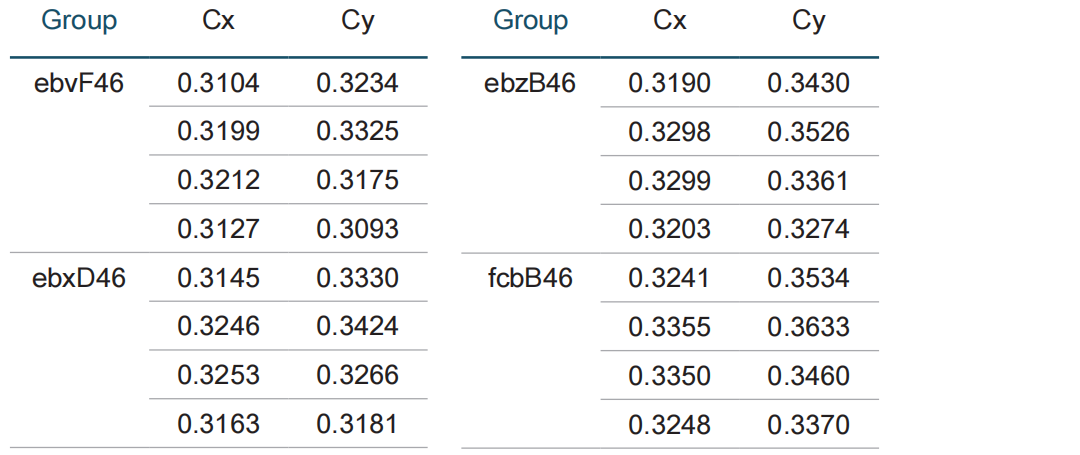This screenshot has width=1080, height=455.
Task: Click the Cx value 0.3248
Action: (669, 425)
